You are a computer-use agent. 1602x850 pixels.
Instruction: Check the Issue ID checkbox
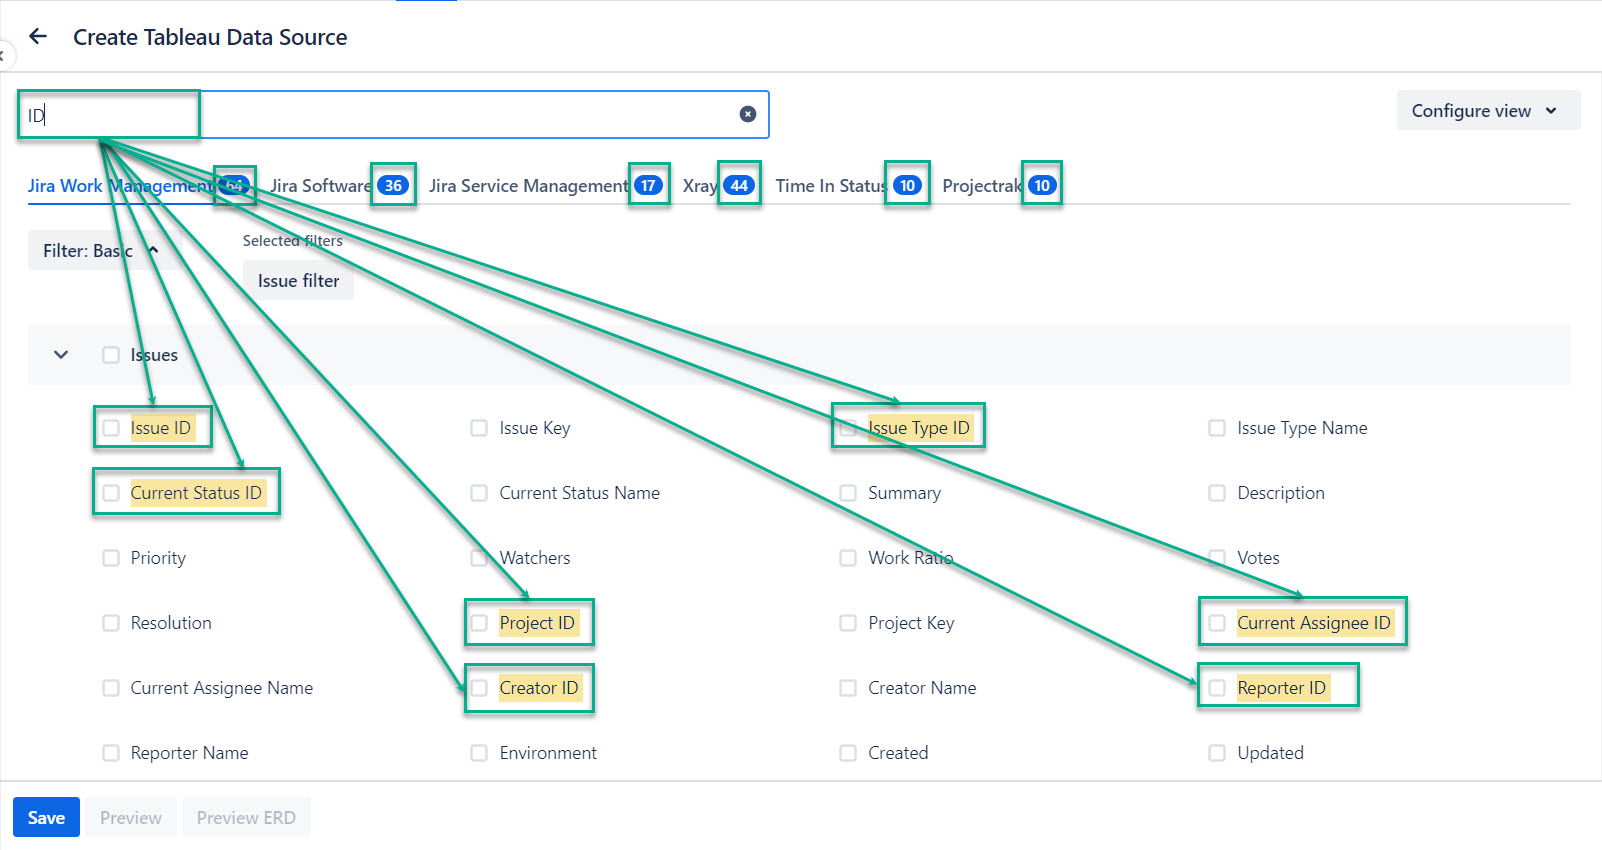tap(111, 428)
